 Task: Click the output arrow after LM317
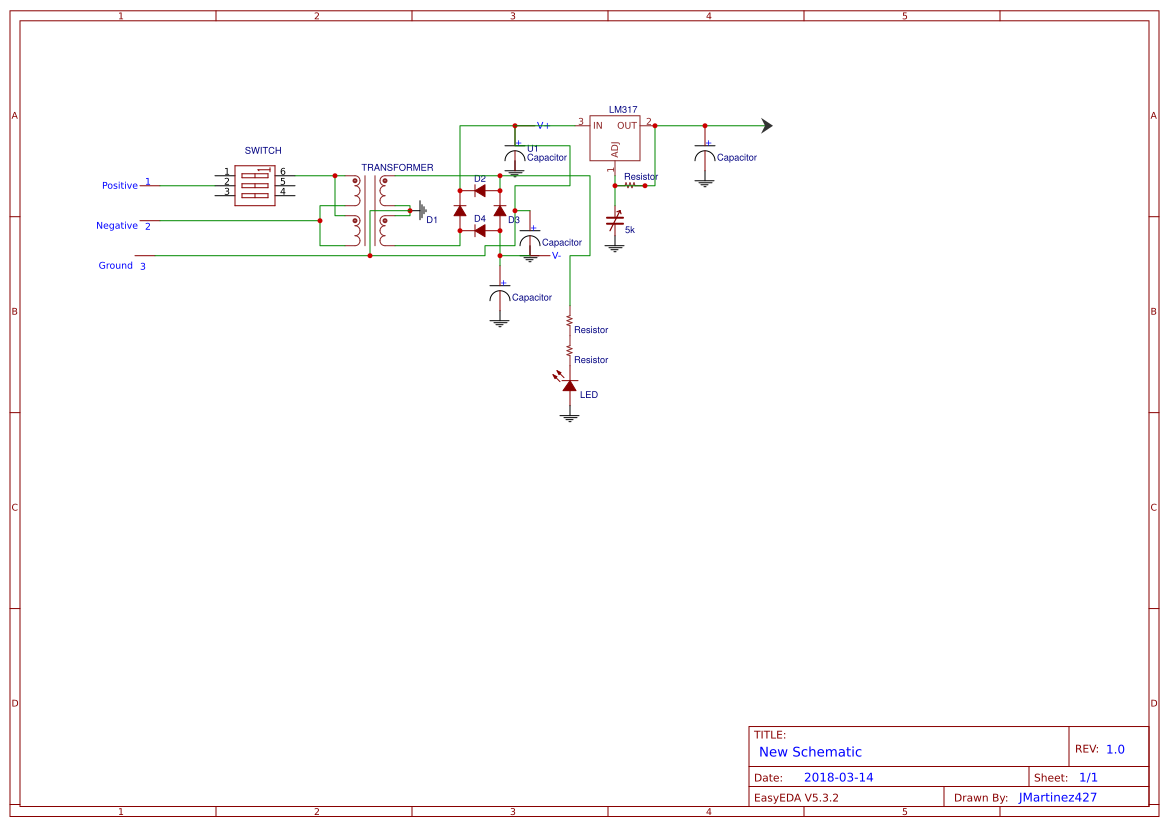766,126
